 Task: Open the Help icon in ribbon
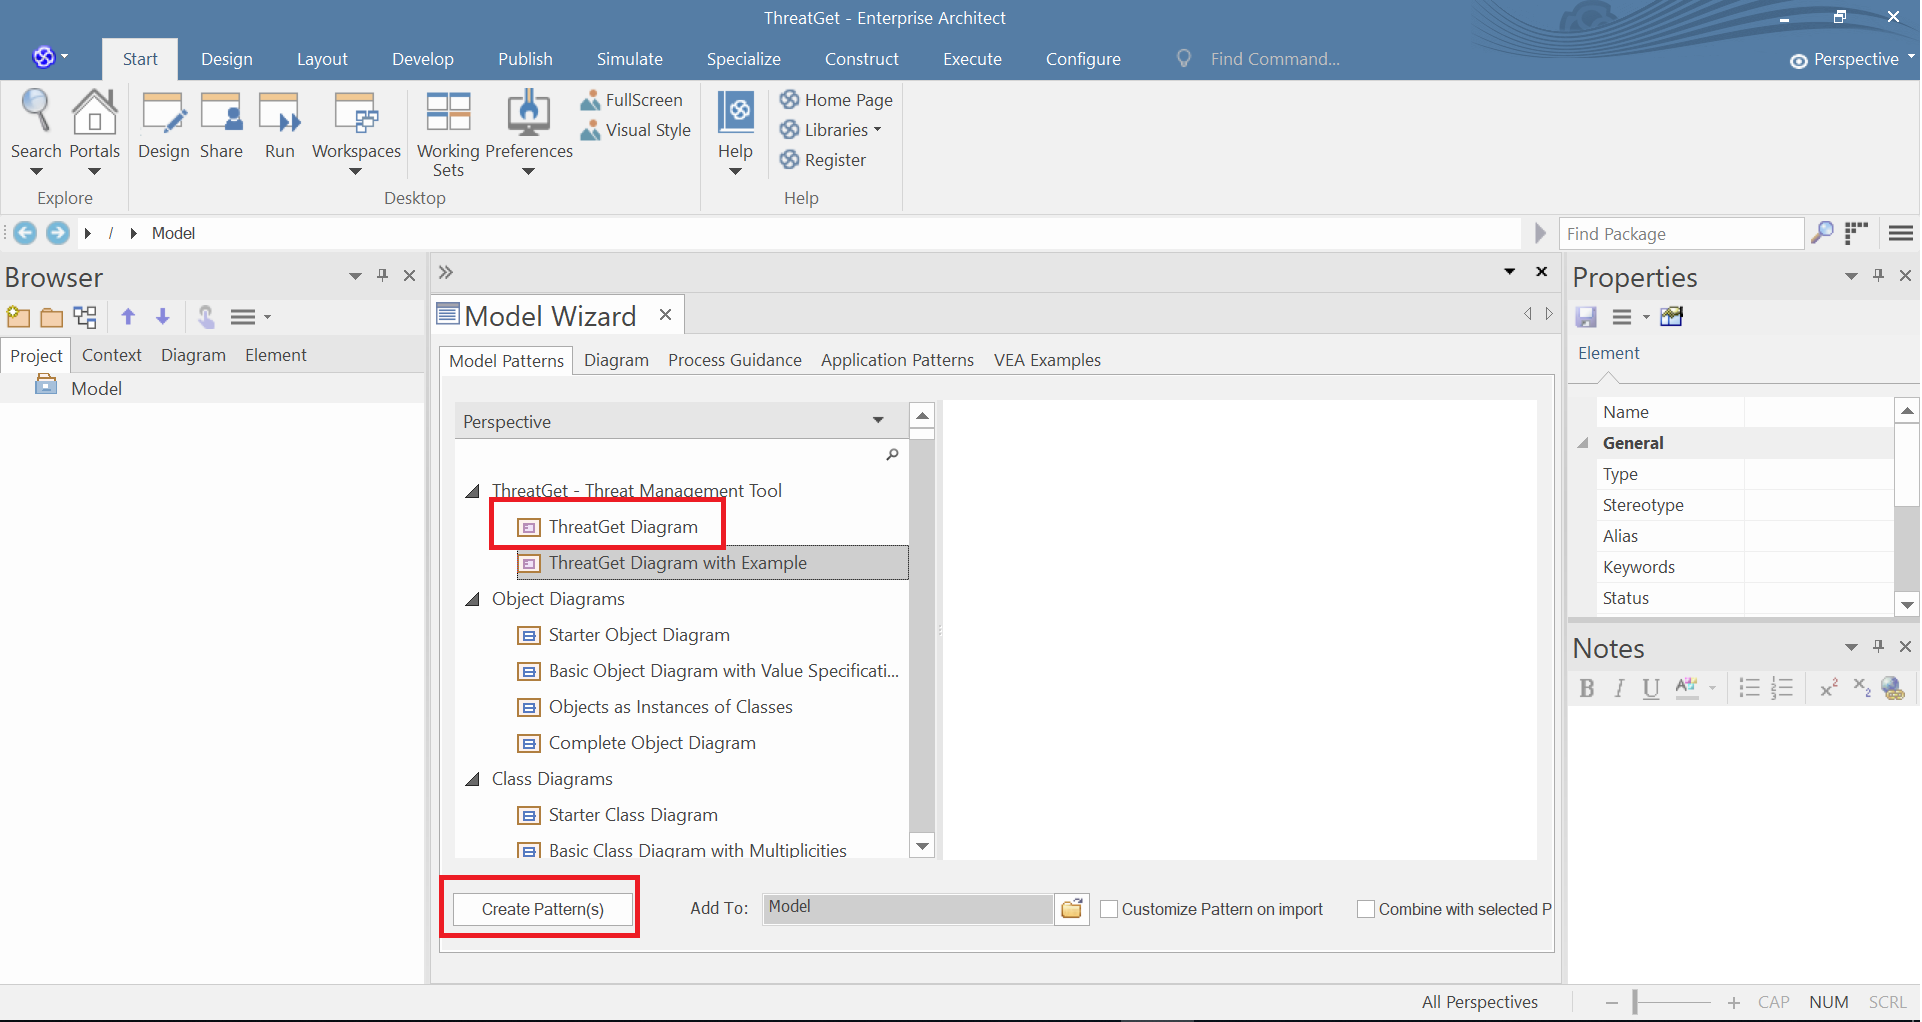click(736, 112)
